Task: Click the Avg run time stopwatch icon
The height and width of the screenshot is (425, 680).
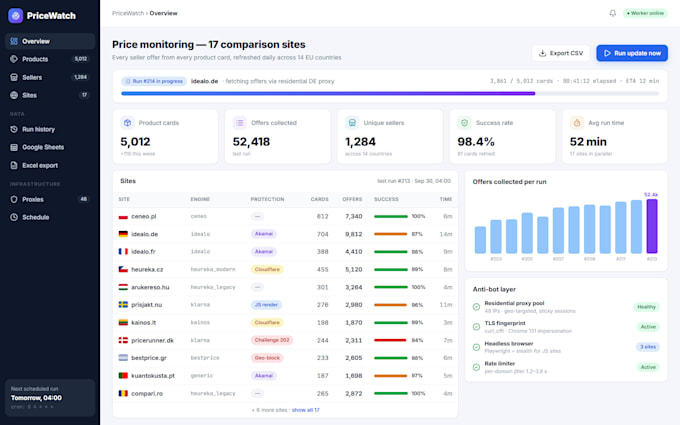Action: [x=577, y=123]
